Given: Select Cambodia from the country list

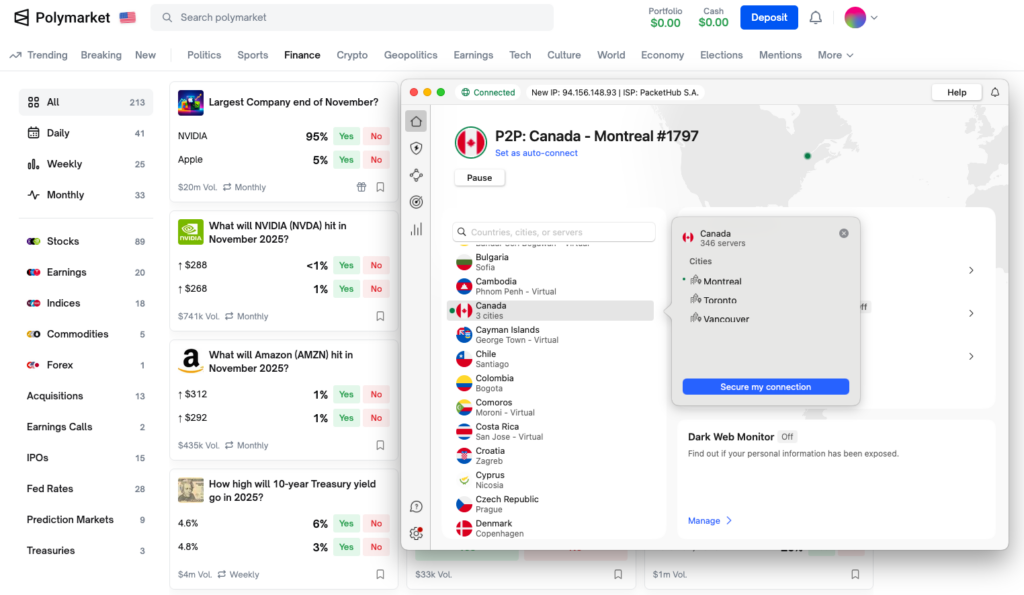Looking at the screenshot, I should click(x=550, y=286).
